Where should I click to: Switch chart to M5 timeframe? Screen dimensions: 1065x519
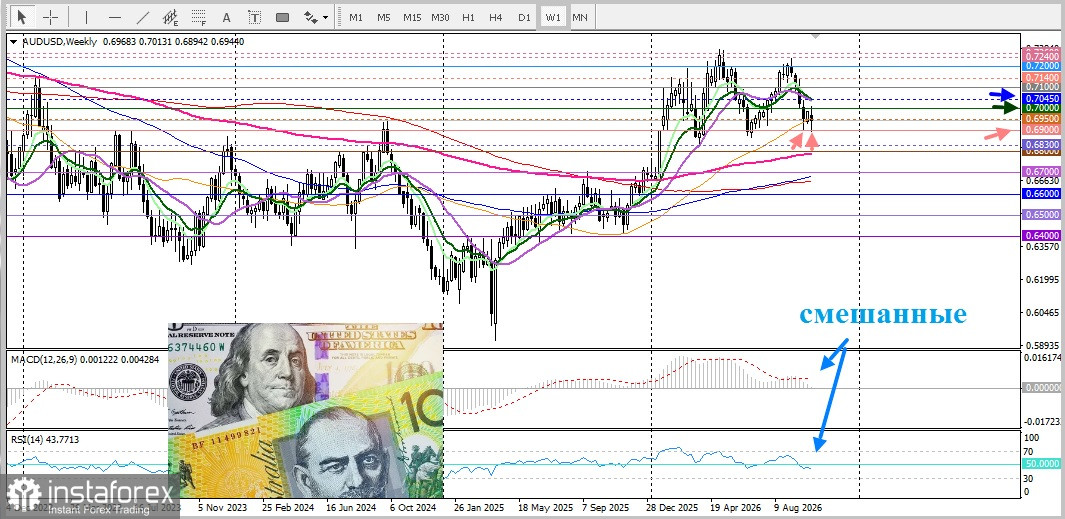click(384, 17)
